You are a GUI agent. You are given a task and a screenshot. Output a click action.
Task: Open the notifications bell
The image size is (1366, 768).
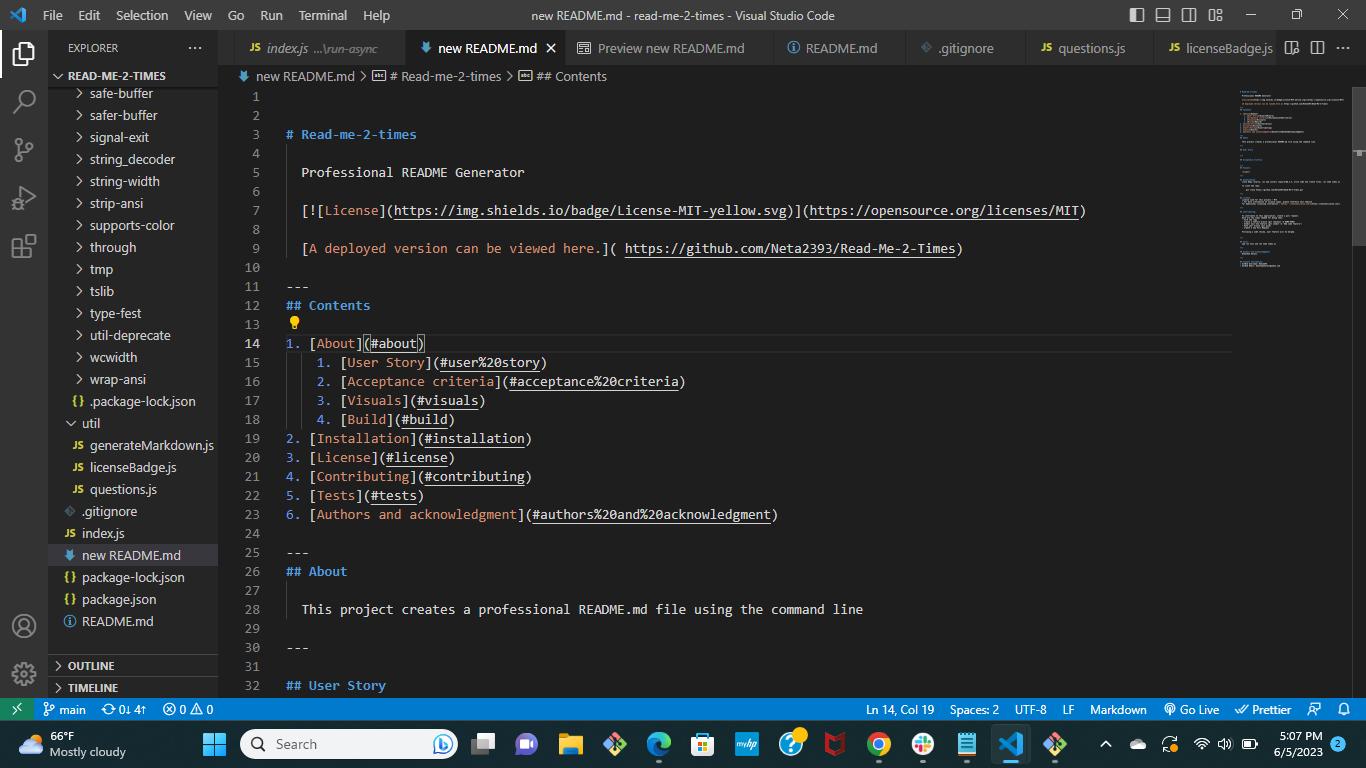tap(1344, 709)
